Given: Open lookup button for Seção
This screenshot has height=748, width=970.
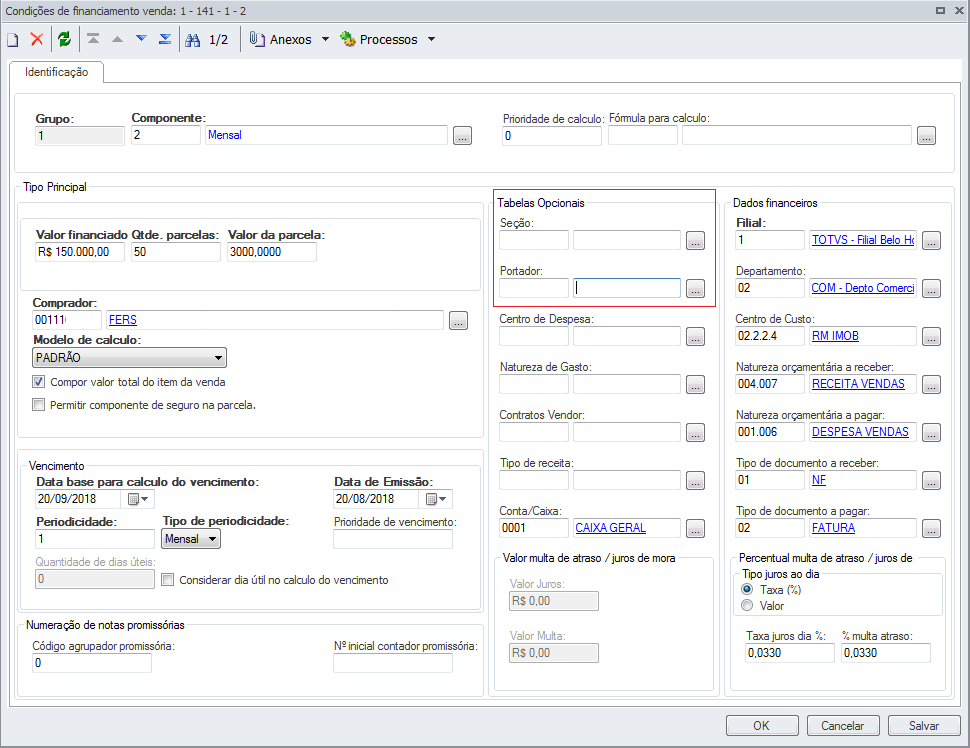Looking at the screenshot, I should click(x=695, y=241).
